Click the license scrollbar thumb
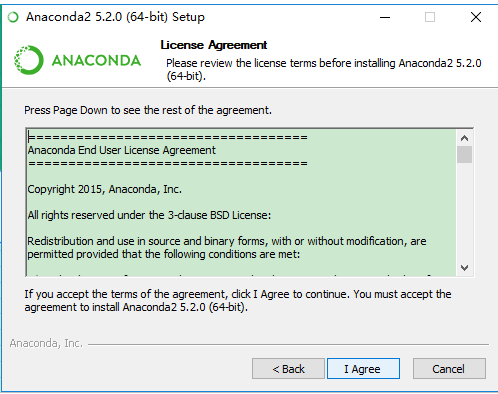The height and width of the screenshot is (394, 498). point(464,154)
